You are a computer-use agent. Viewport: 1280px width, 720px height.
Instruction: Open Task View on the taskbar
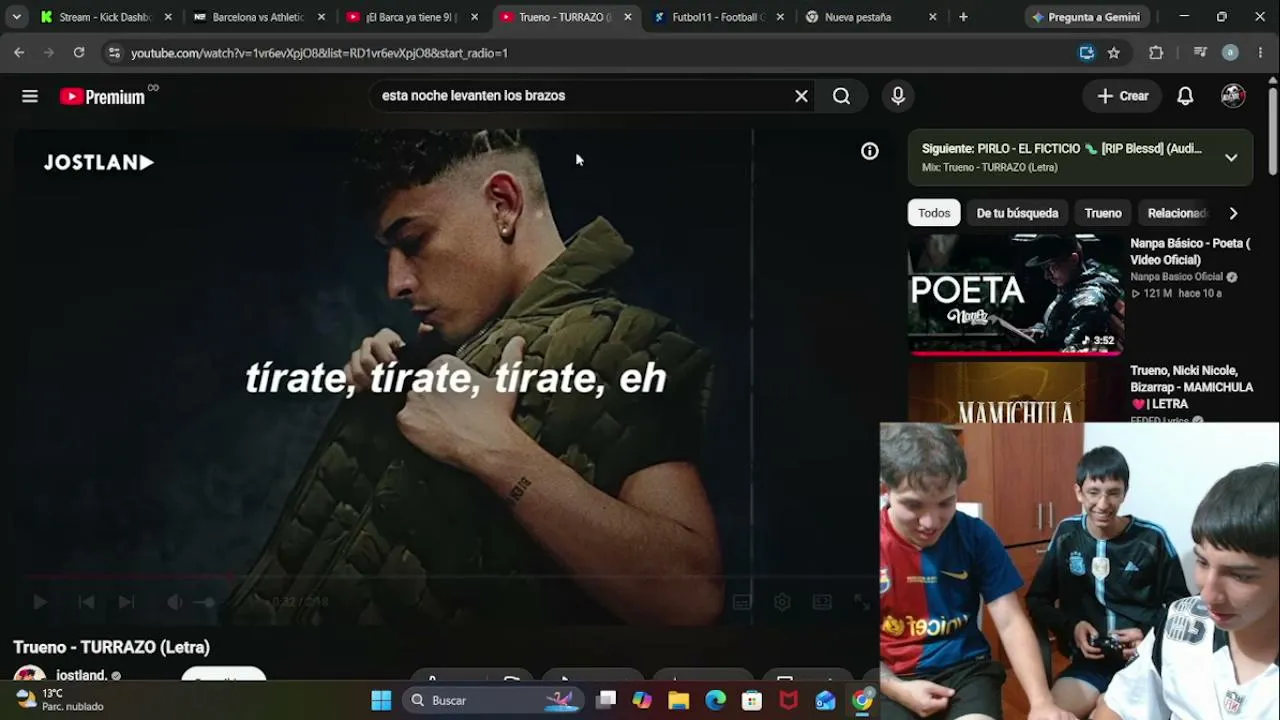coord(606,700)
